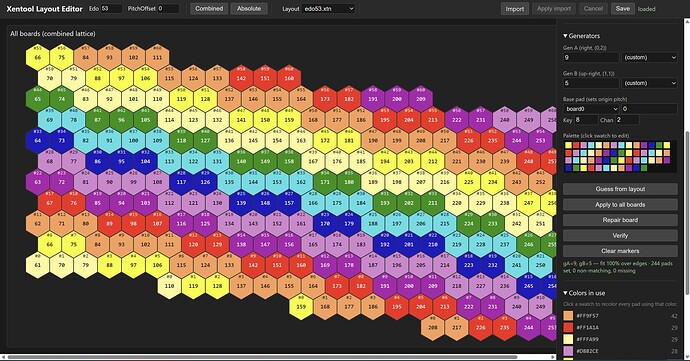Select purple hex pad with pitch 63
This screenshot has height=361, width=690.
click(x=37, y=182)
